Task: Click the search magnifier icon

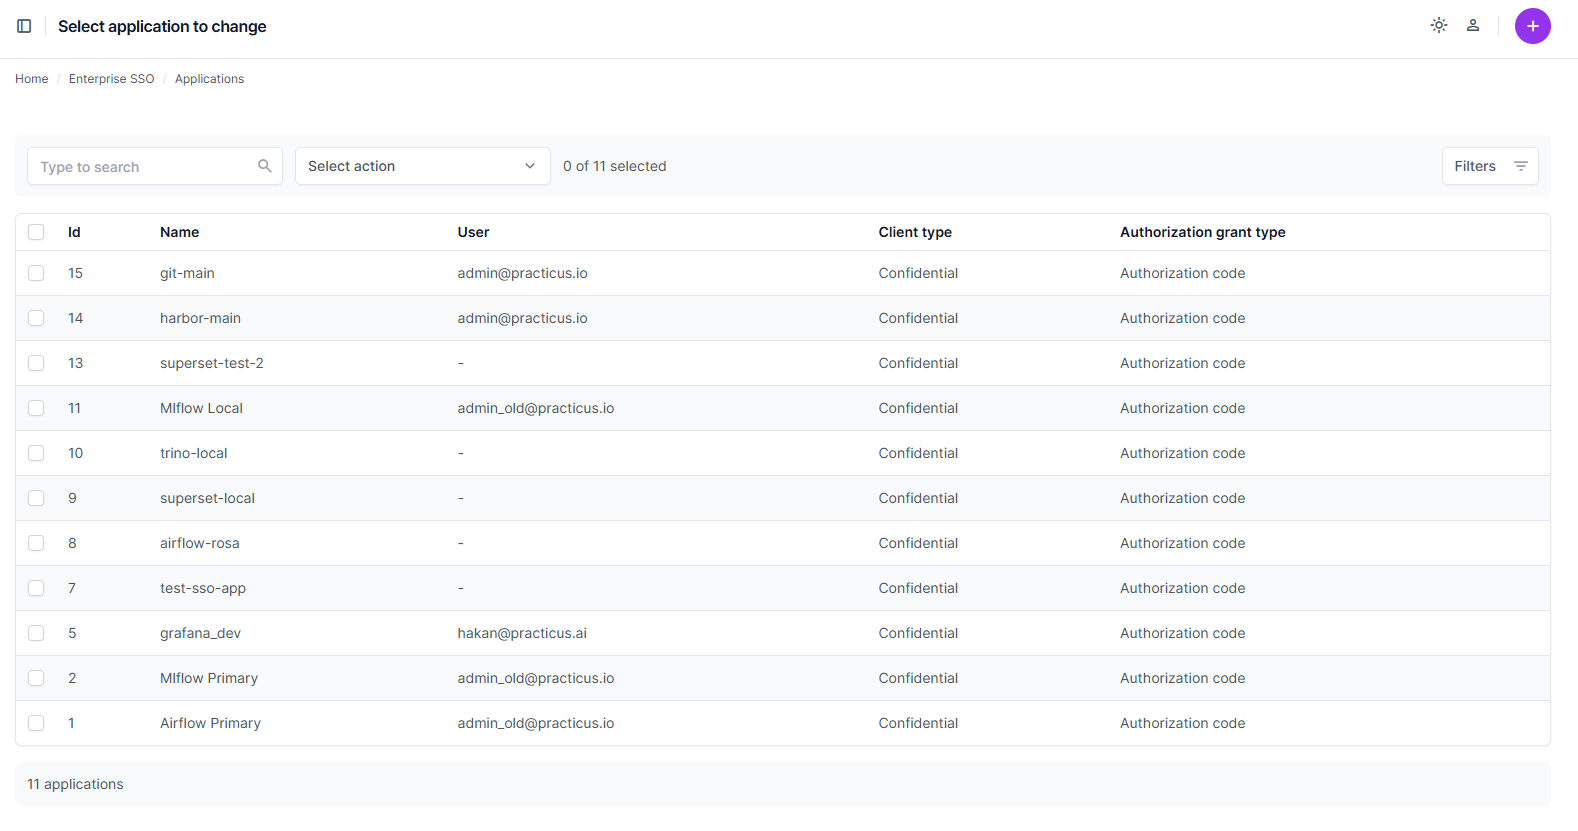Action: coord(265,166)
